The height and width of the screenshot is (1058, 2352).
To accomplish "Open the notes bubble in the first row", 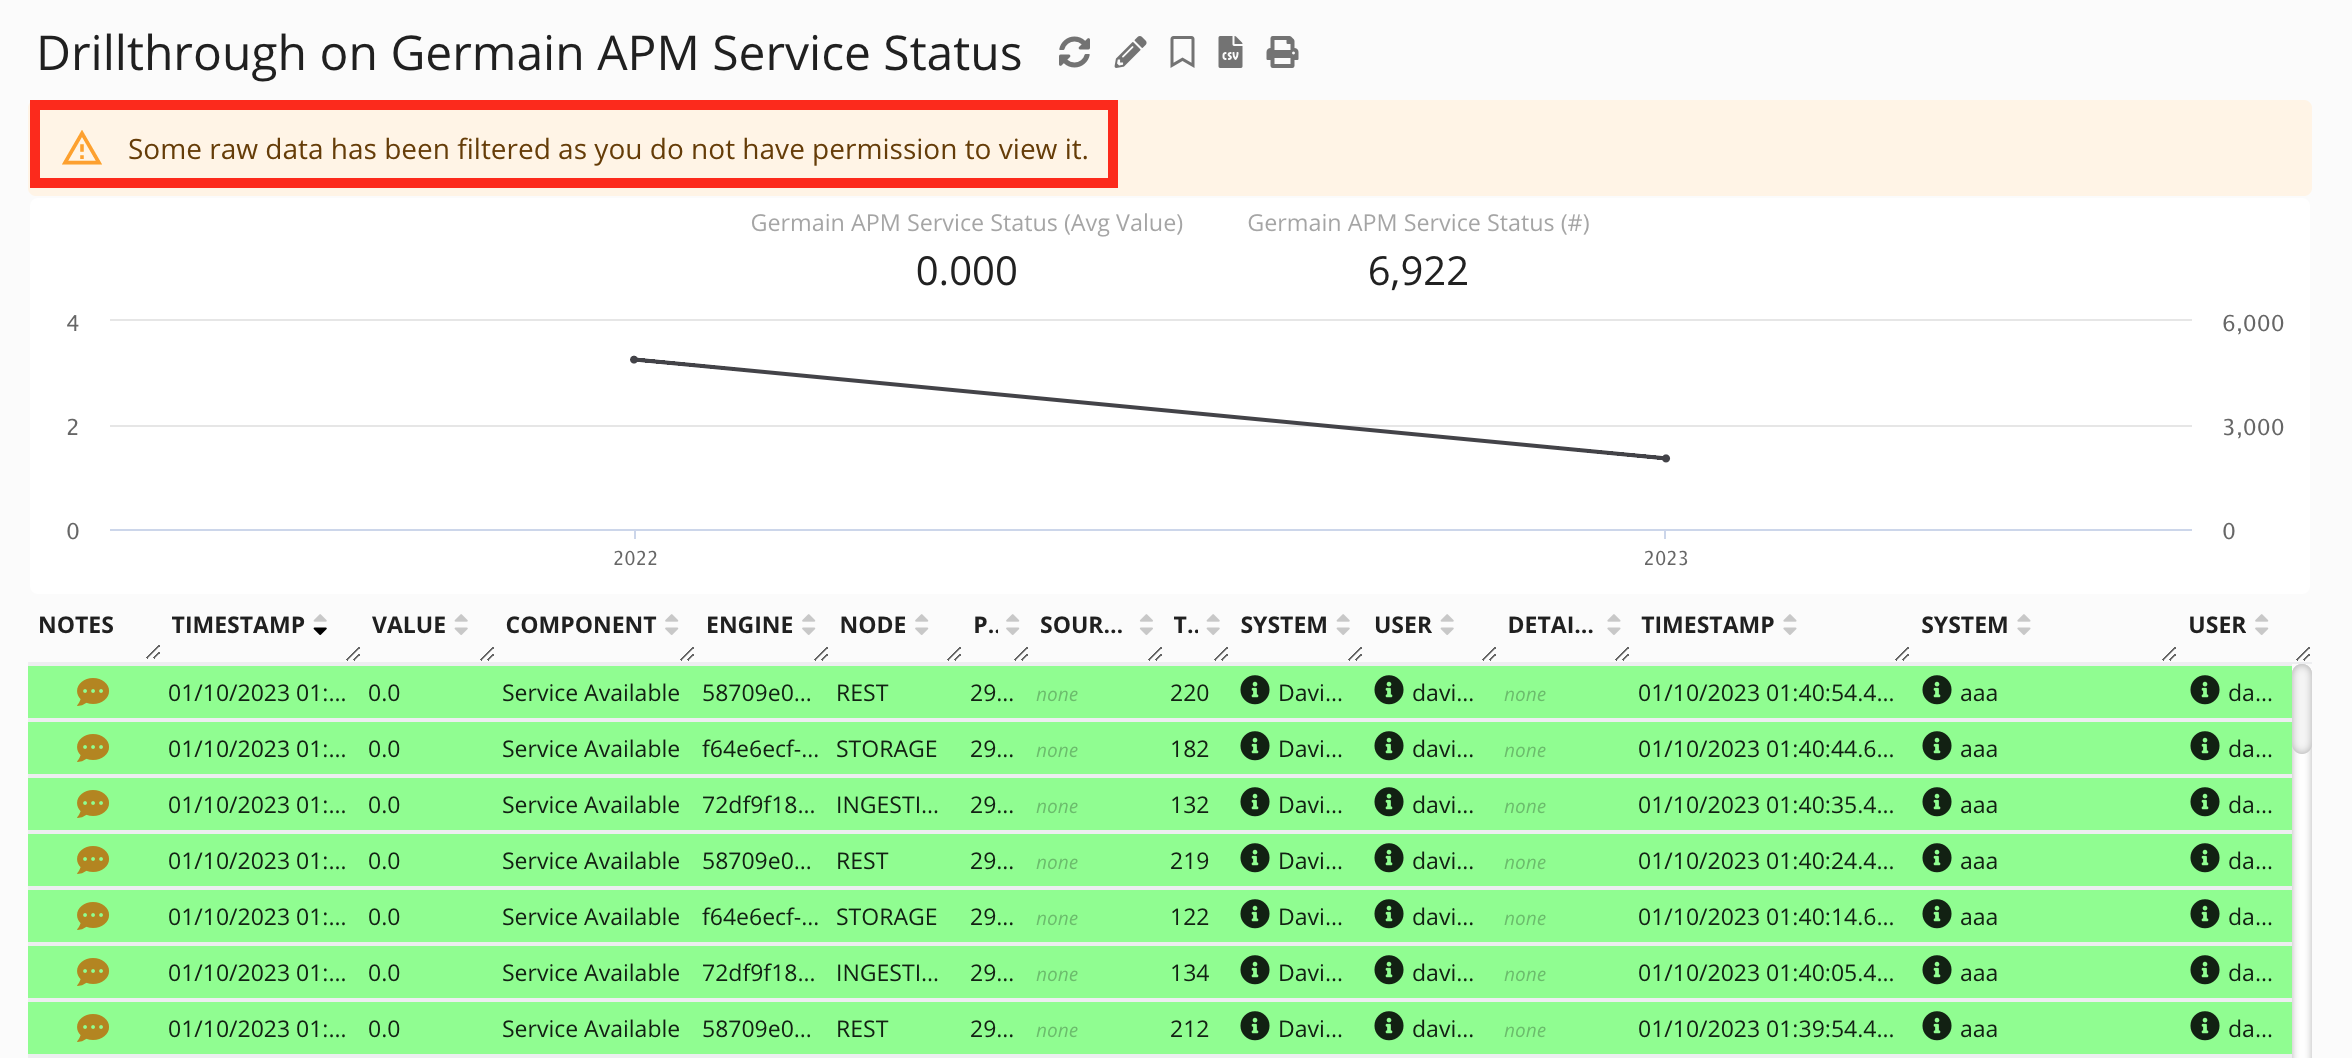I will (92, 692).
